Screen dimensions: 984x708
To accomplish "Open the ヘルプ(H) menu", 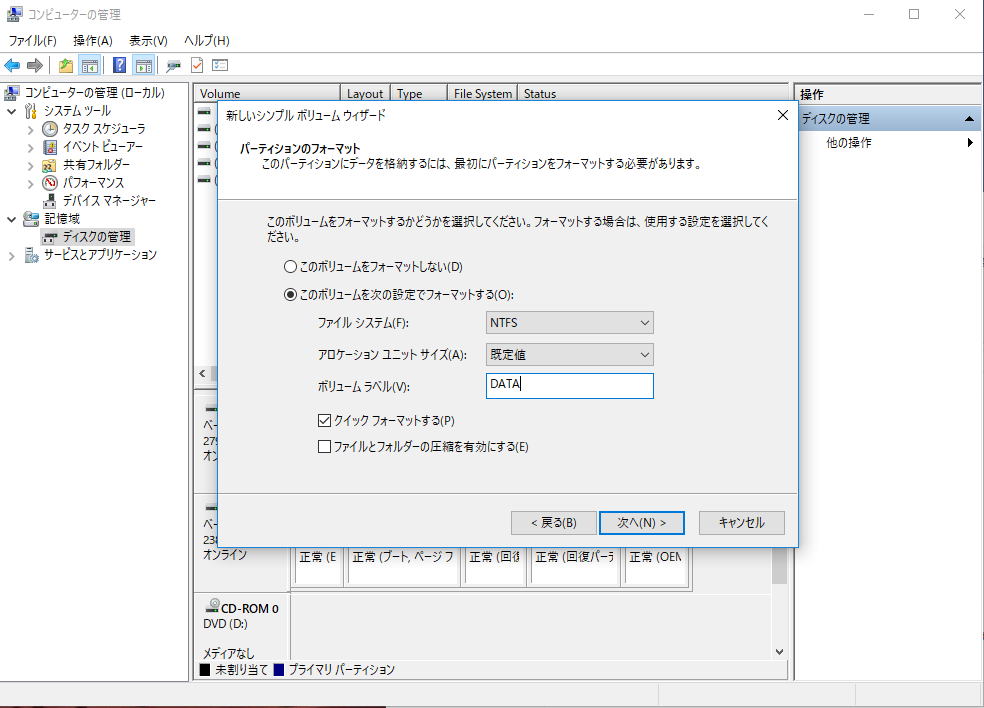I will point(206,41).
